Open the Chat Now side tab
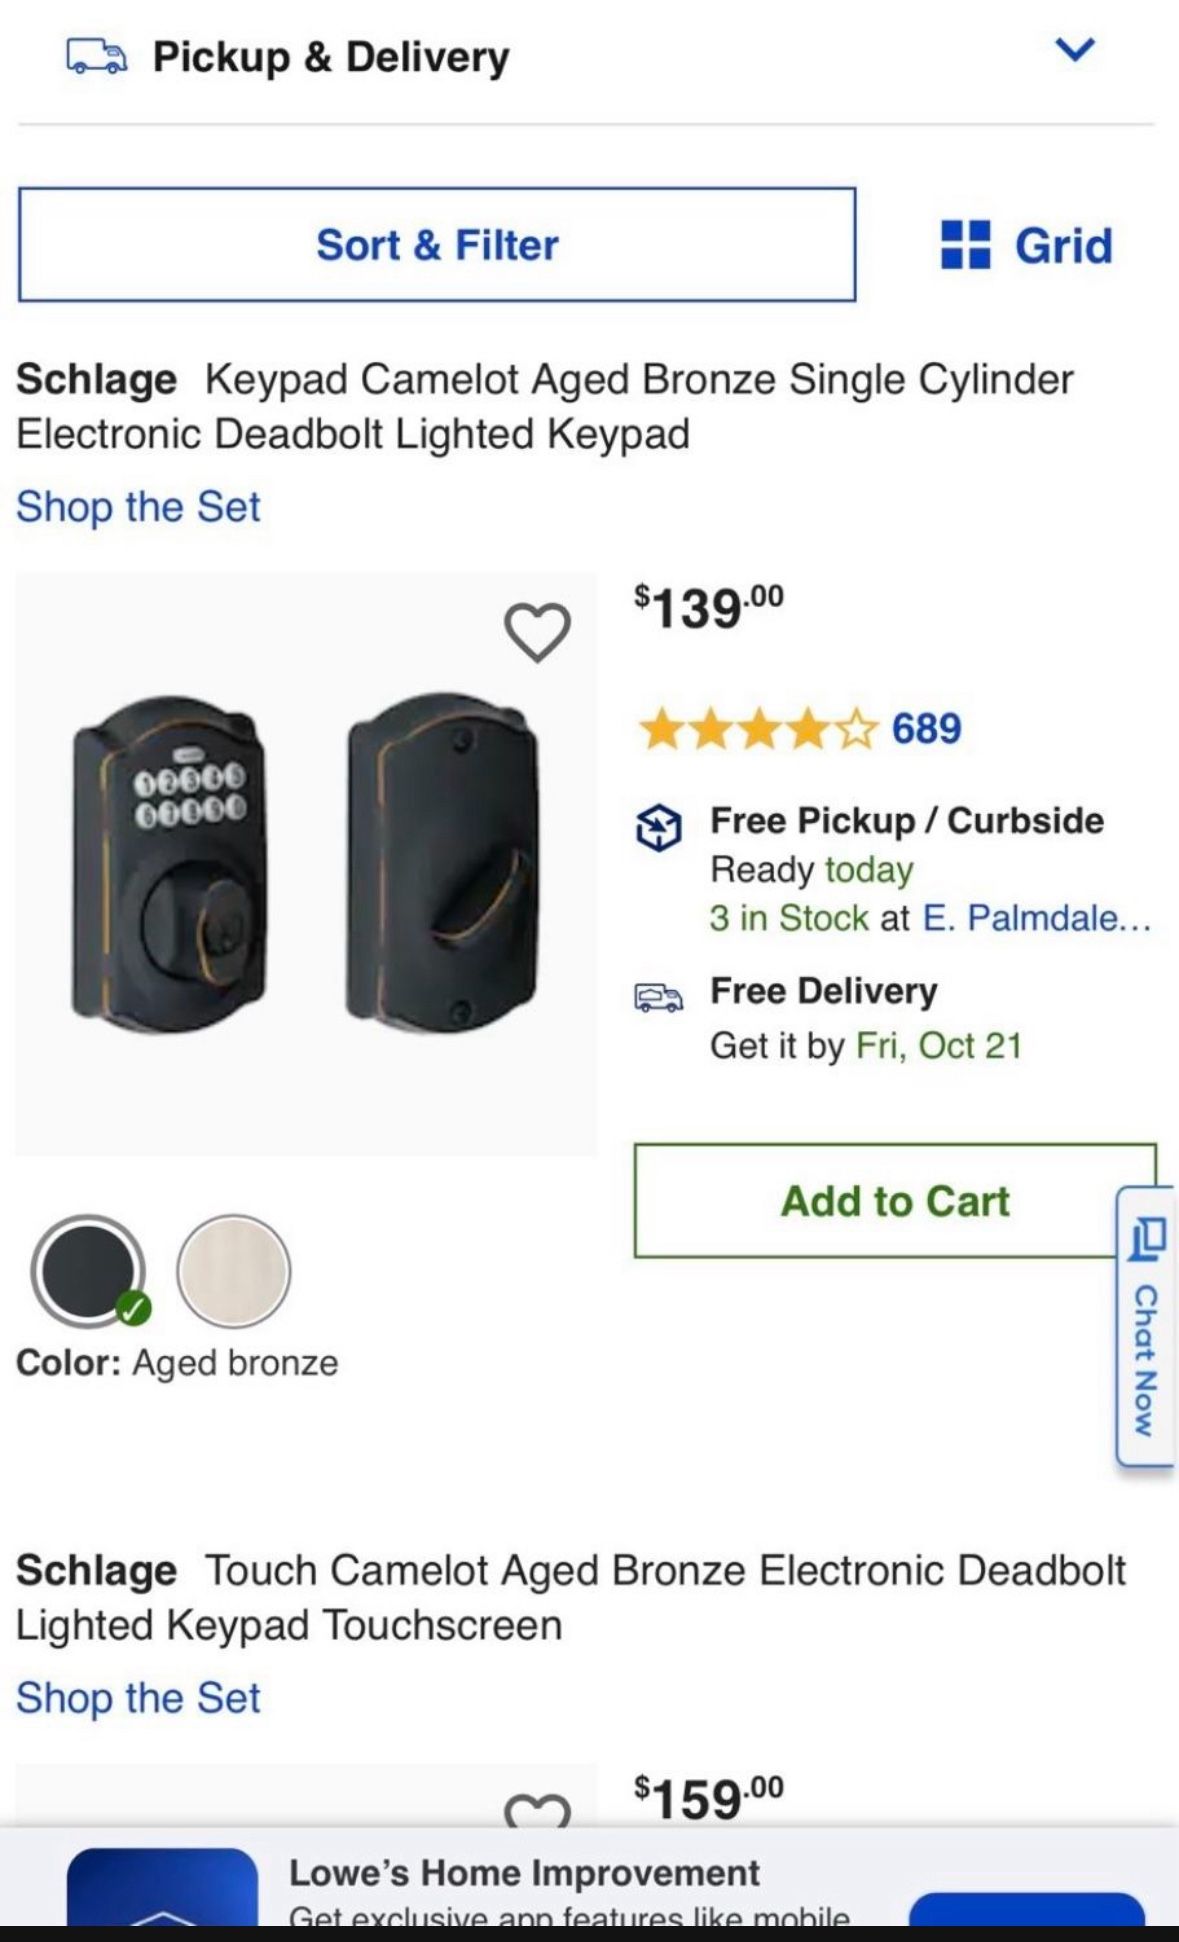The width and height of the screenshot is (1179, 1942). click(x=1146, y=1326)
